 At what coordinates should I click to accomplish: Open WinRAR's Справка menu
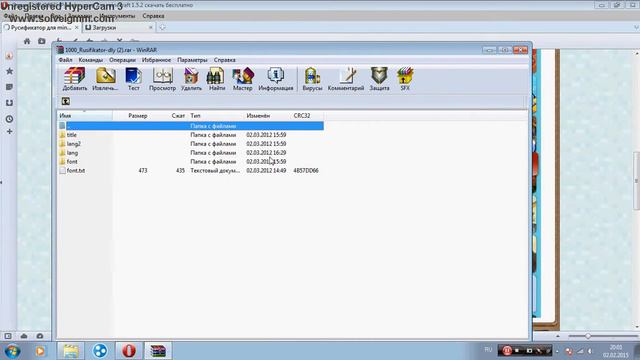click(x=224, y=60)
